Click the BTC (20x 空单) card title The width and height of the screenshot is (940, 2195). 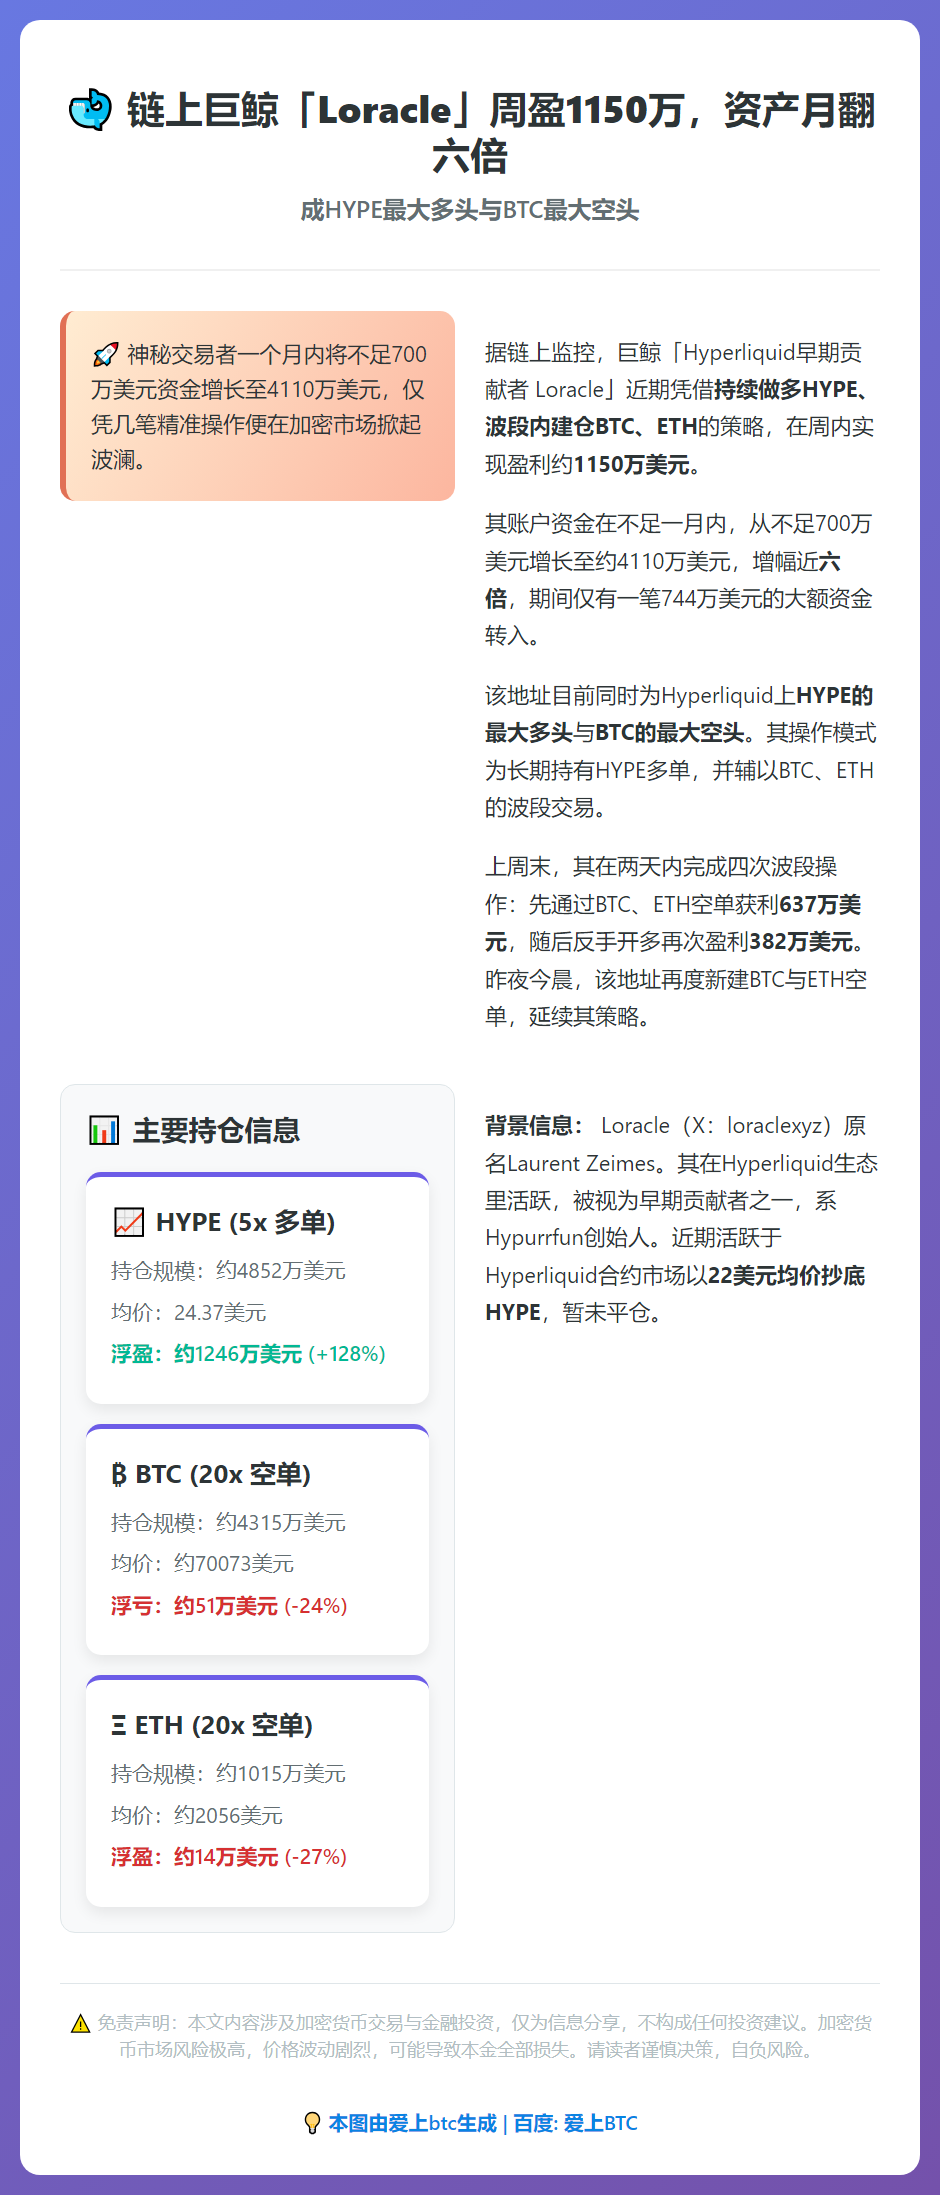point(223,1474)
